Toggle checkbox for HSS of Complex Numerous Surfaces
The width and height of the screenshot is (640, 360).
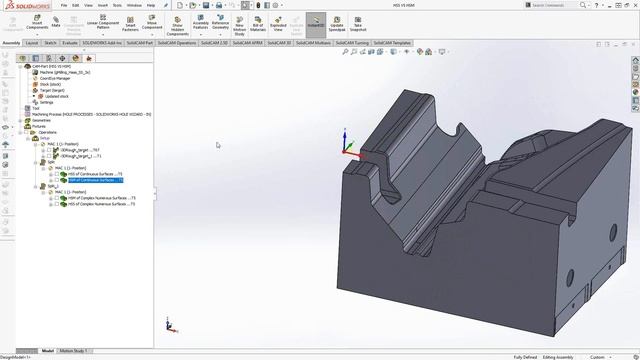(57, 204)
